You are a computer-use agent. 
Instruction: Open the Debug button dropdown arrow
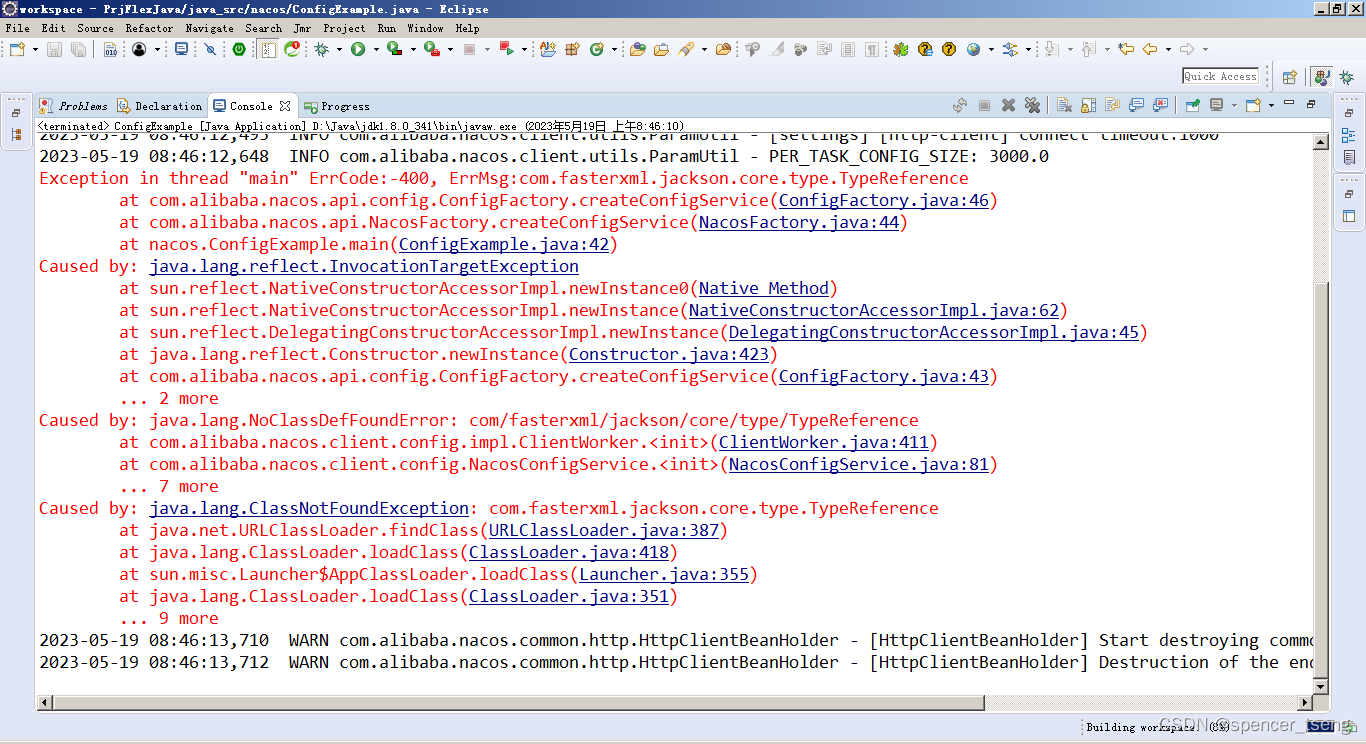(339, 49)
